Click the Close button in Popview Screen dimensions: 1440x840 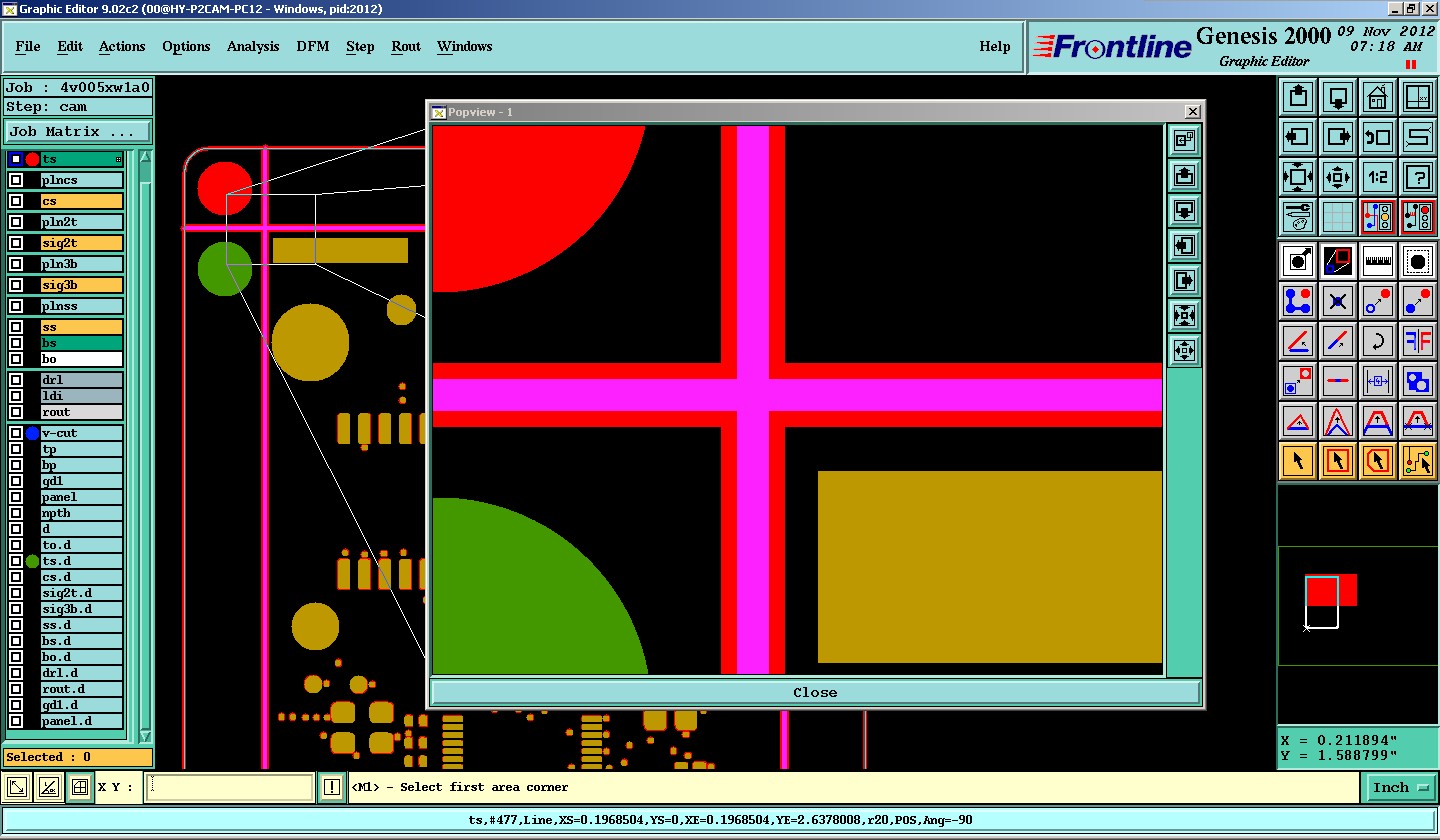coord(815,692)
